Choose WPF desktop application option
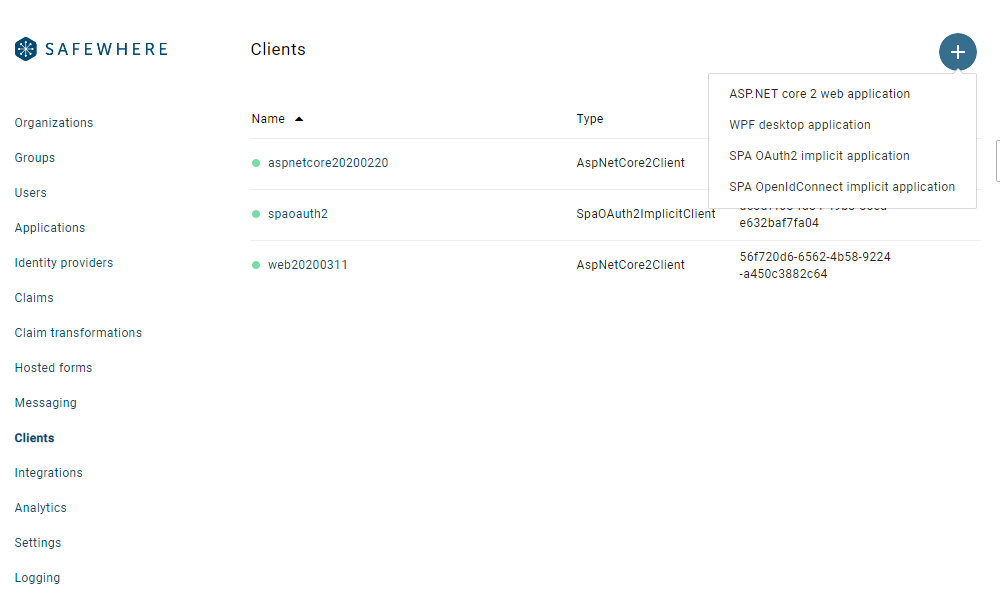 pyautogui.click(x=800, y=125)
